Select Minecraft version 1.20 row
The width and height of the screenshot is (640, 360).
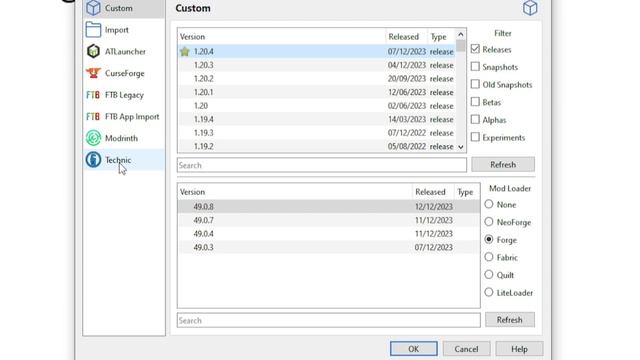pyautogui.click(x=317, y=106)
